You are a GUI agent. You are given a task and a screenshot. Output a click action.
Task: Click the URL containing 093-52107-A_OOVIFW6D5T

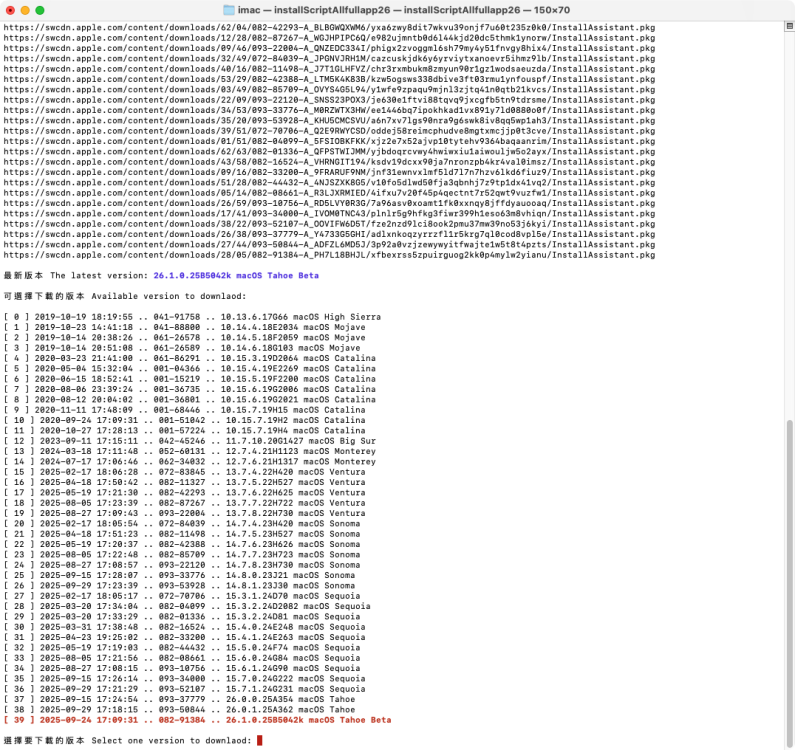[x=330, y=224]
